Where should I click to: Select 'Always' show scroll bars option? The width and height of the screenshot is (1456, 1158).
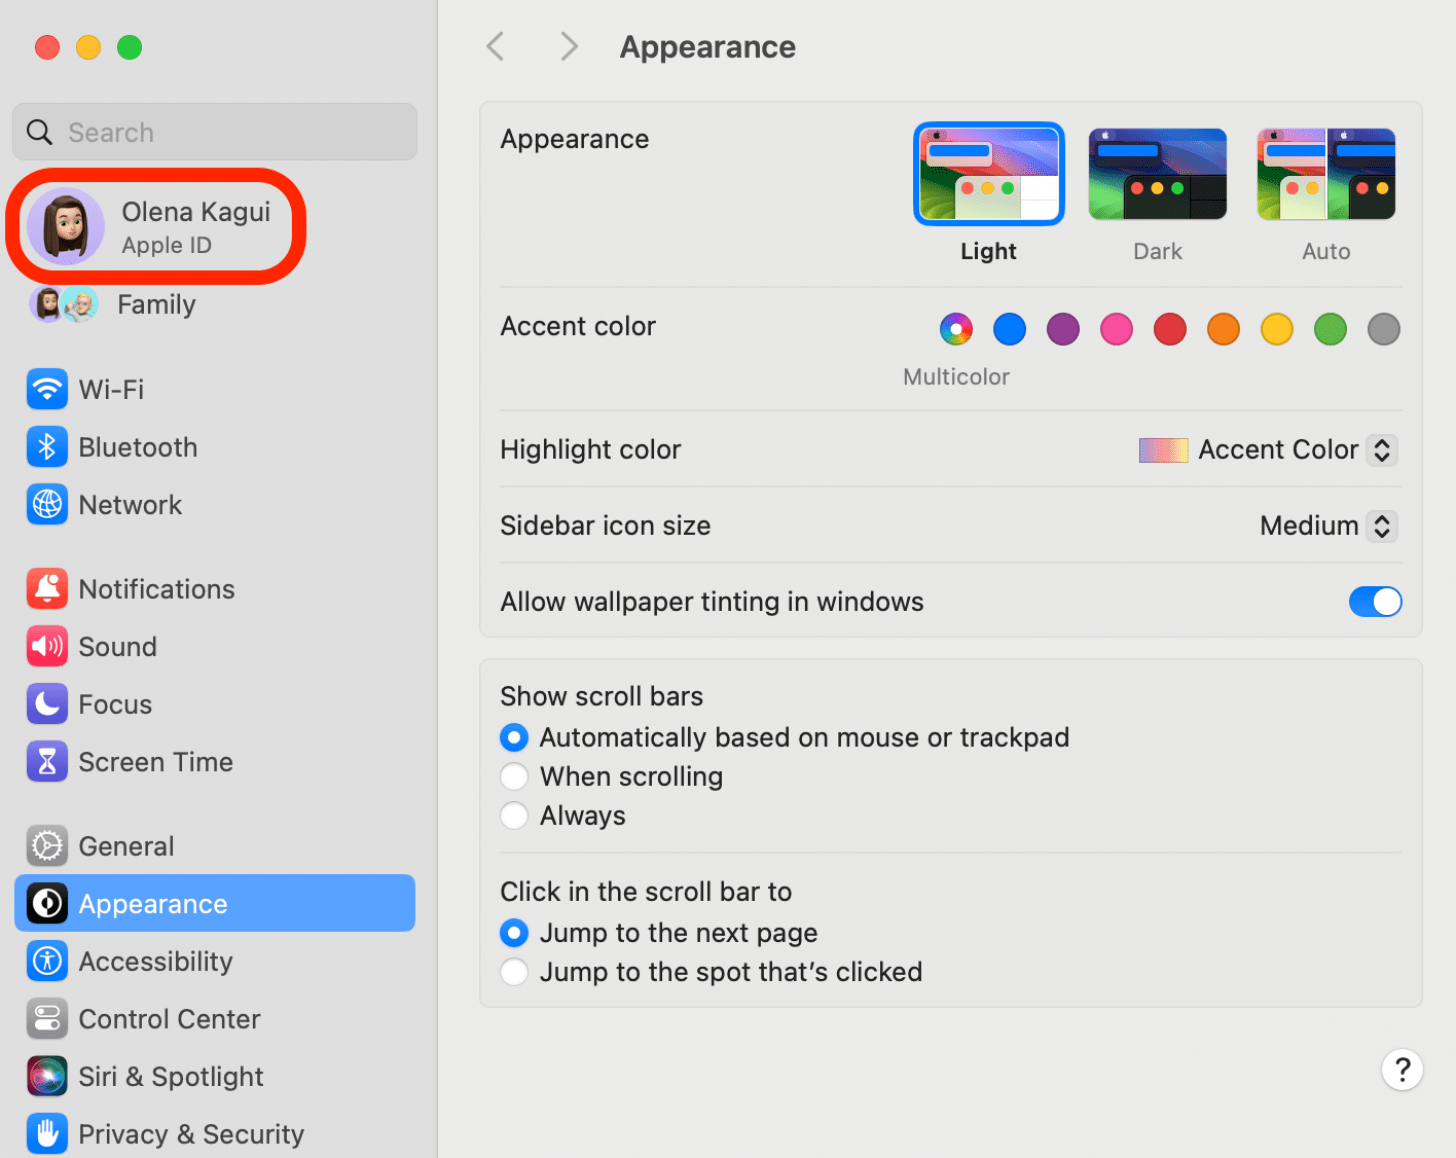pyautogui.click(x=514, y=816)
